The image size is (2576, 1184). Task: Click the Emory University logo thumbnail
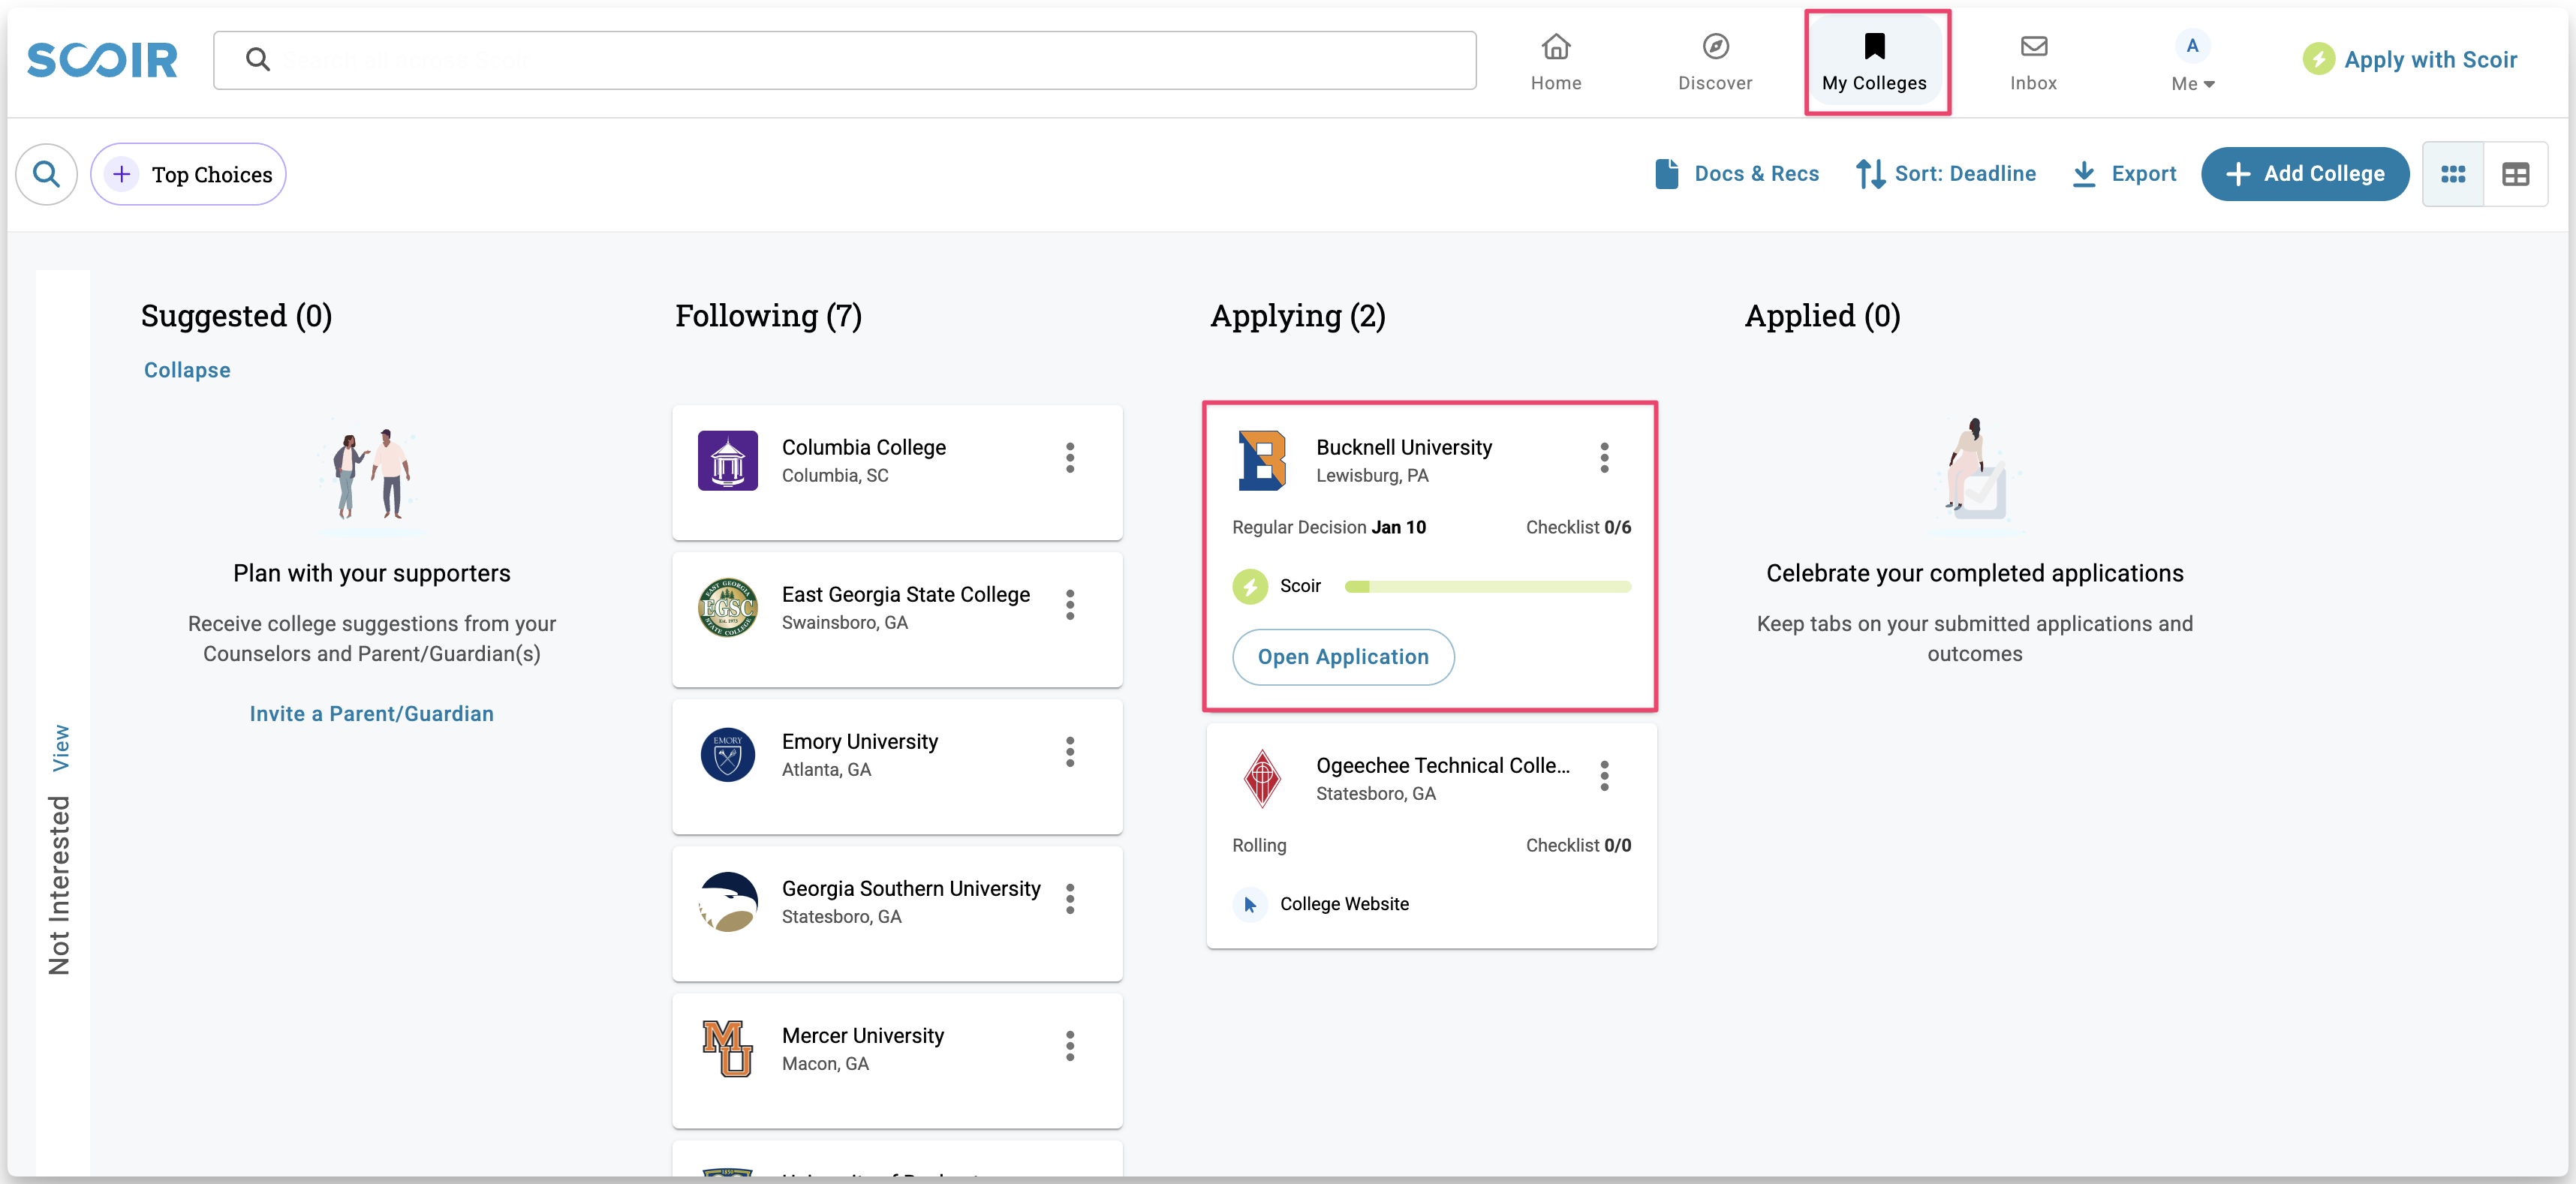click(x=727, y=755)
